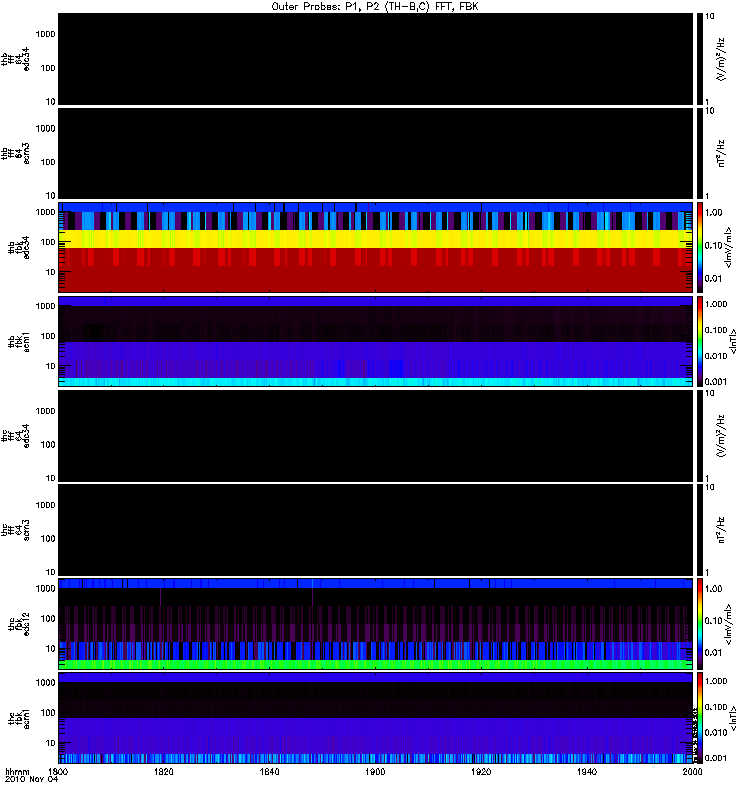Click the "1.000" value on thc fbk scm1 color bar
This screenshot has height=800, width=750.
click(716, 681)
